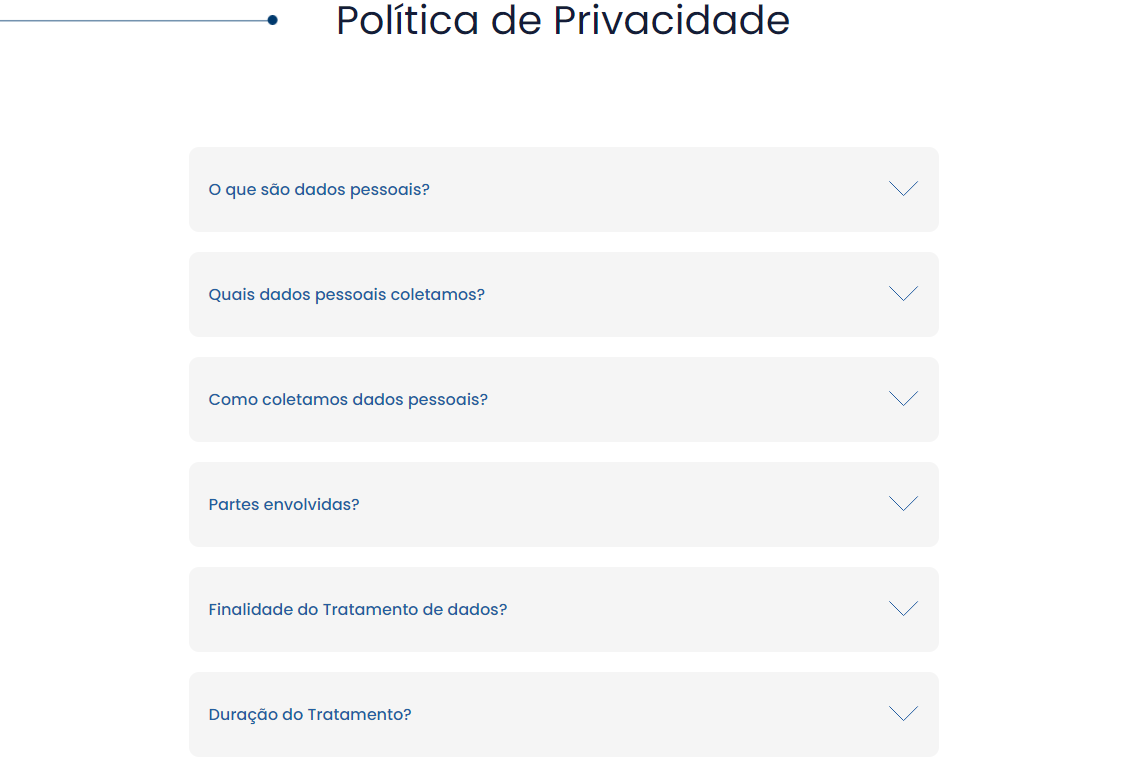Screen dimensions: 1137x768
Task: Select the 'Quais dados pessoais coletamos?' label
Action: tap(346, 295)
